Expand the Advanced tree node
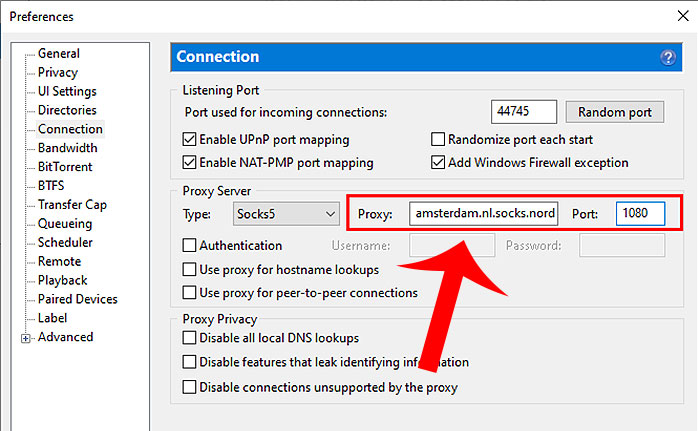Viewport: 698px width, 431px height. (x=26, y=338)
